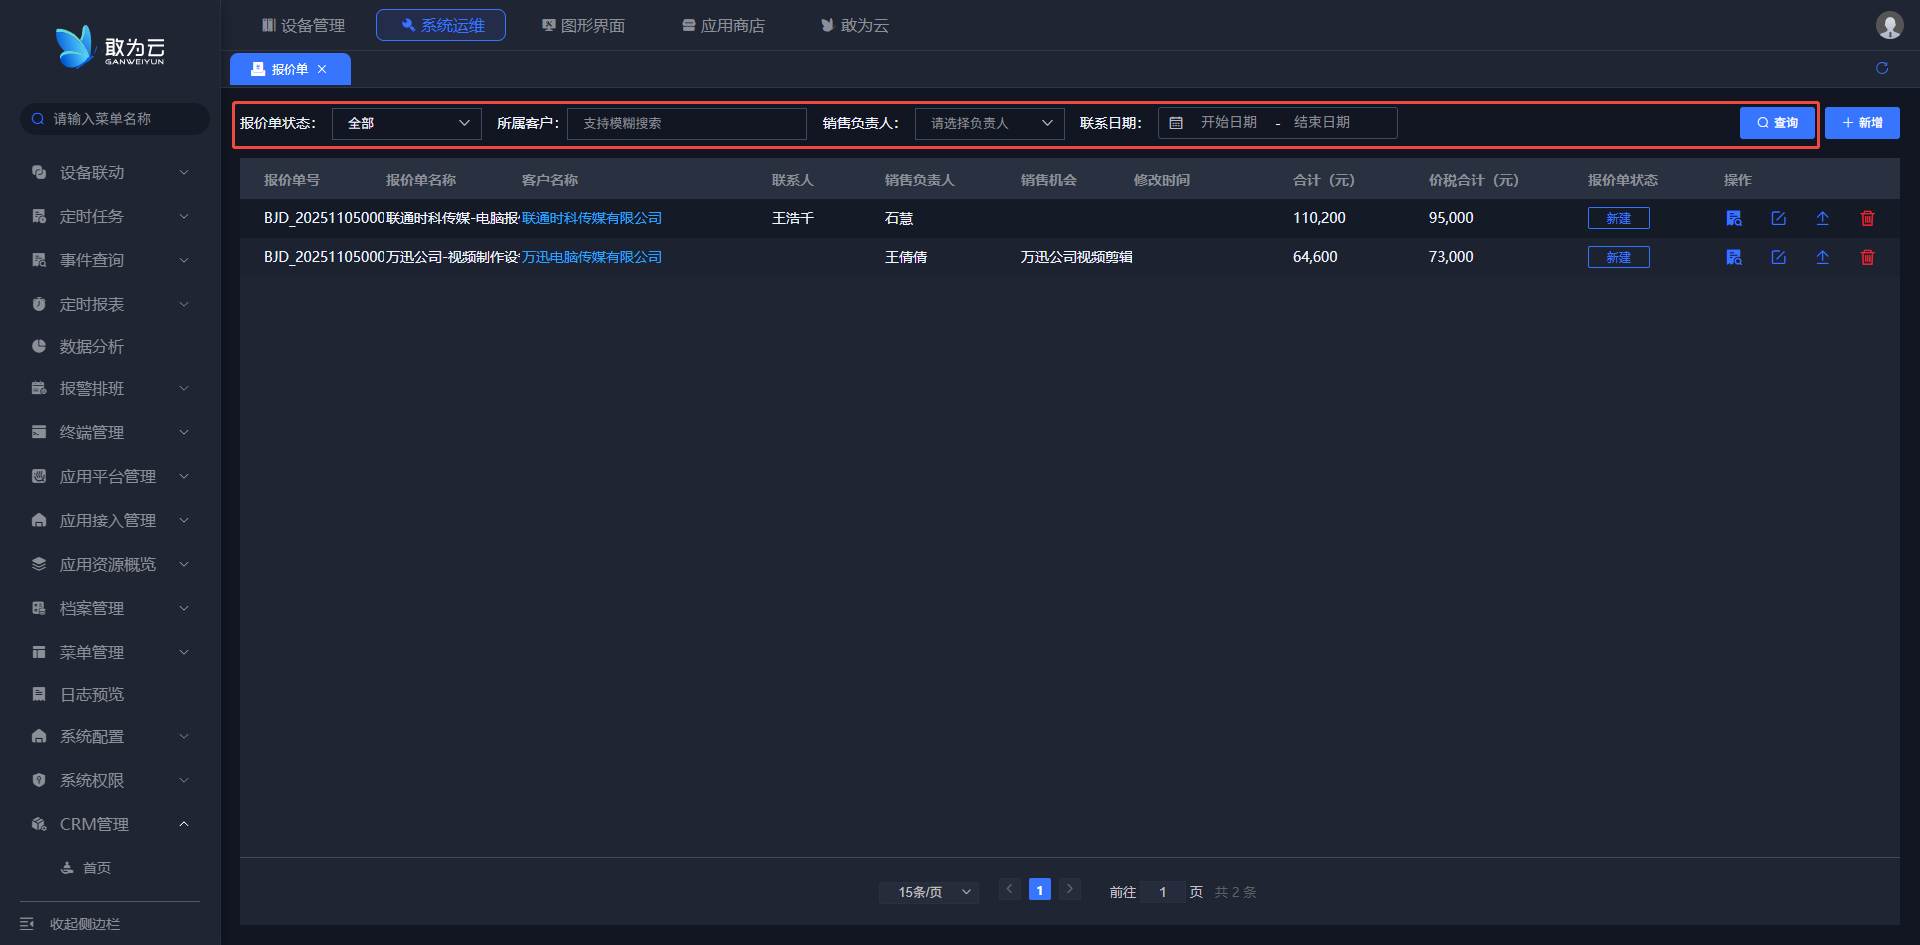Delete the 联通时科传媒 quotation
This screenshot has height=945, width=1920.
click(1867, 218)
